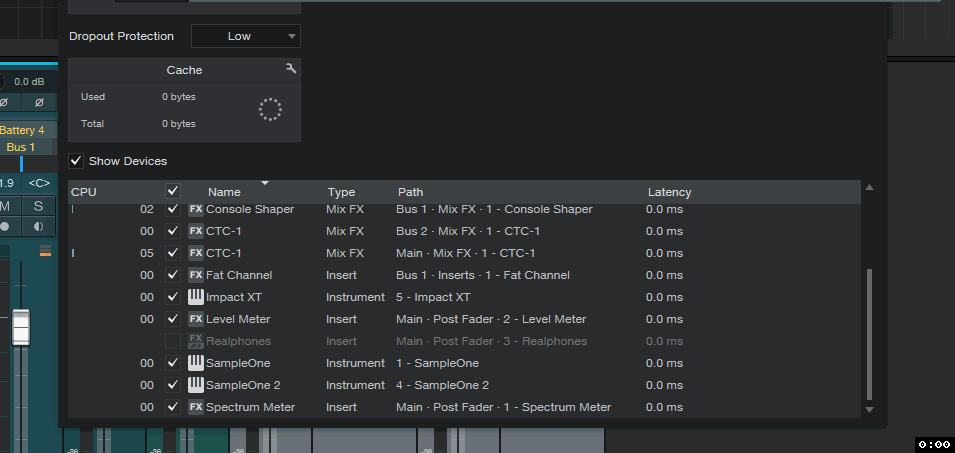
Task: Disable the SampleOne 2 instrument checkbox
Action: [173, 385]
